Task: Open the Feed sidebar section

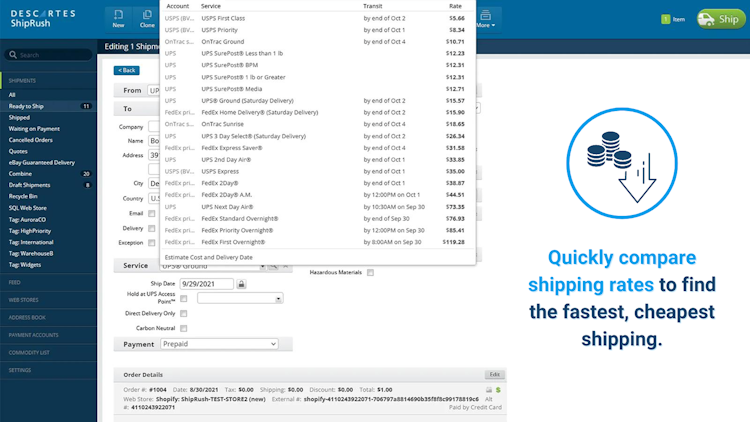Action: click(x=14, y=282)
